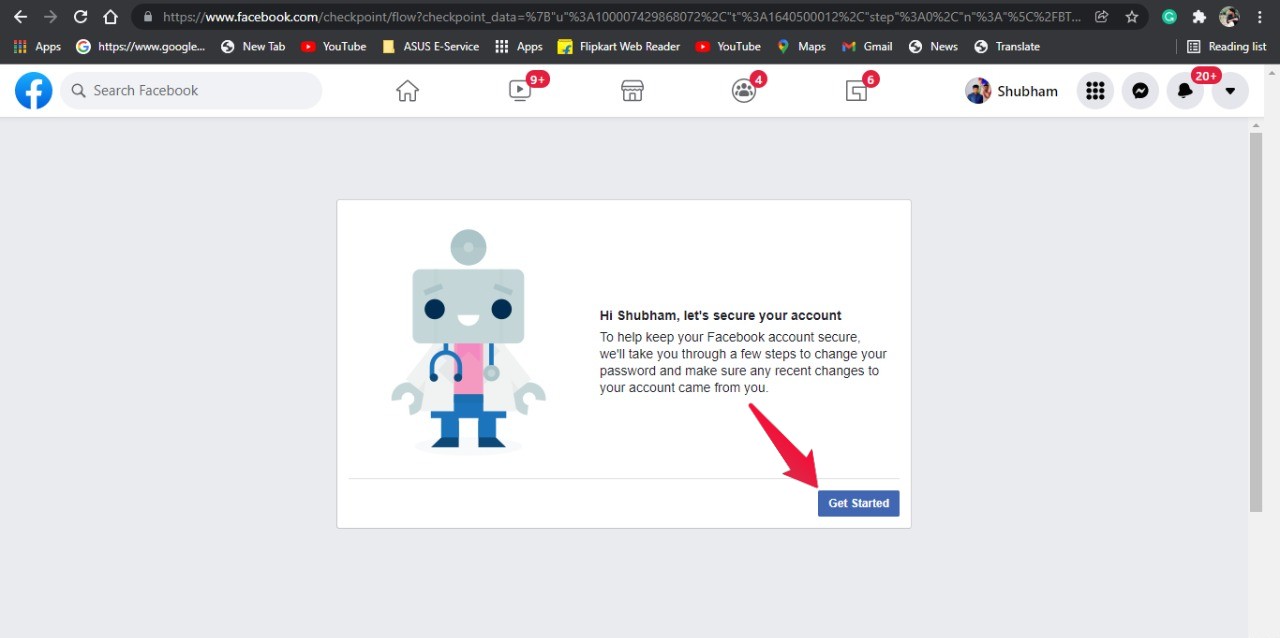Click the Facebook logo
The height and width of the screenshot is (638, 1280).
(x=34, y=91)
